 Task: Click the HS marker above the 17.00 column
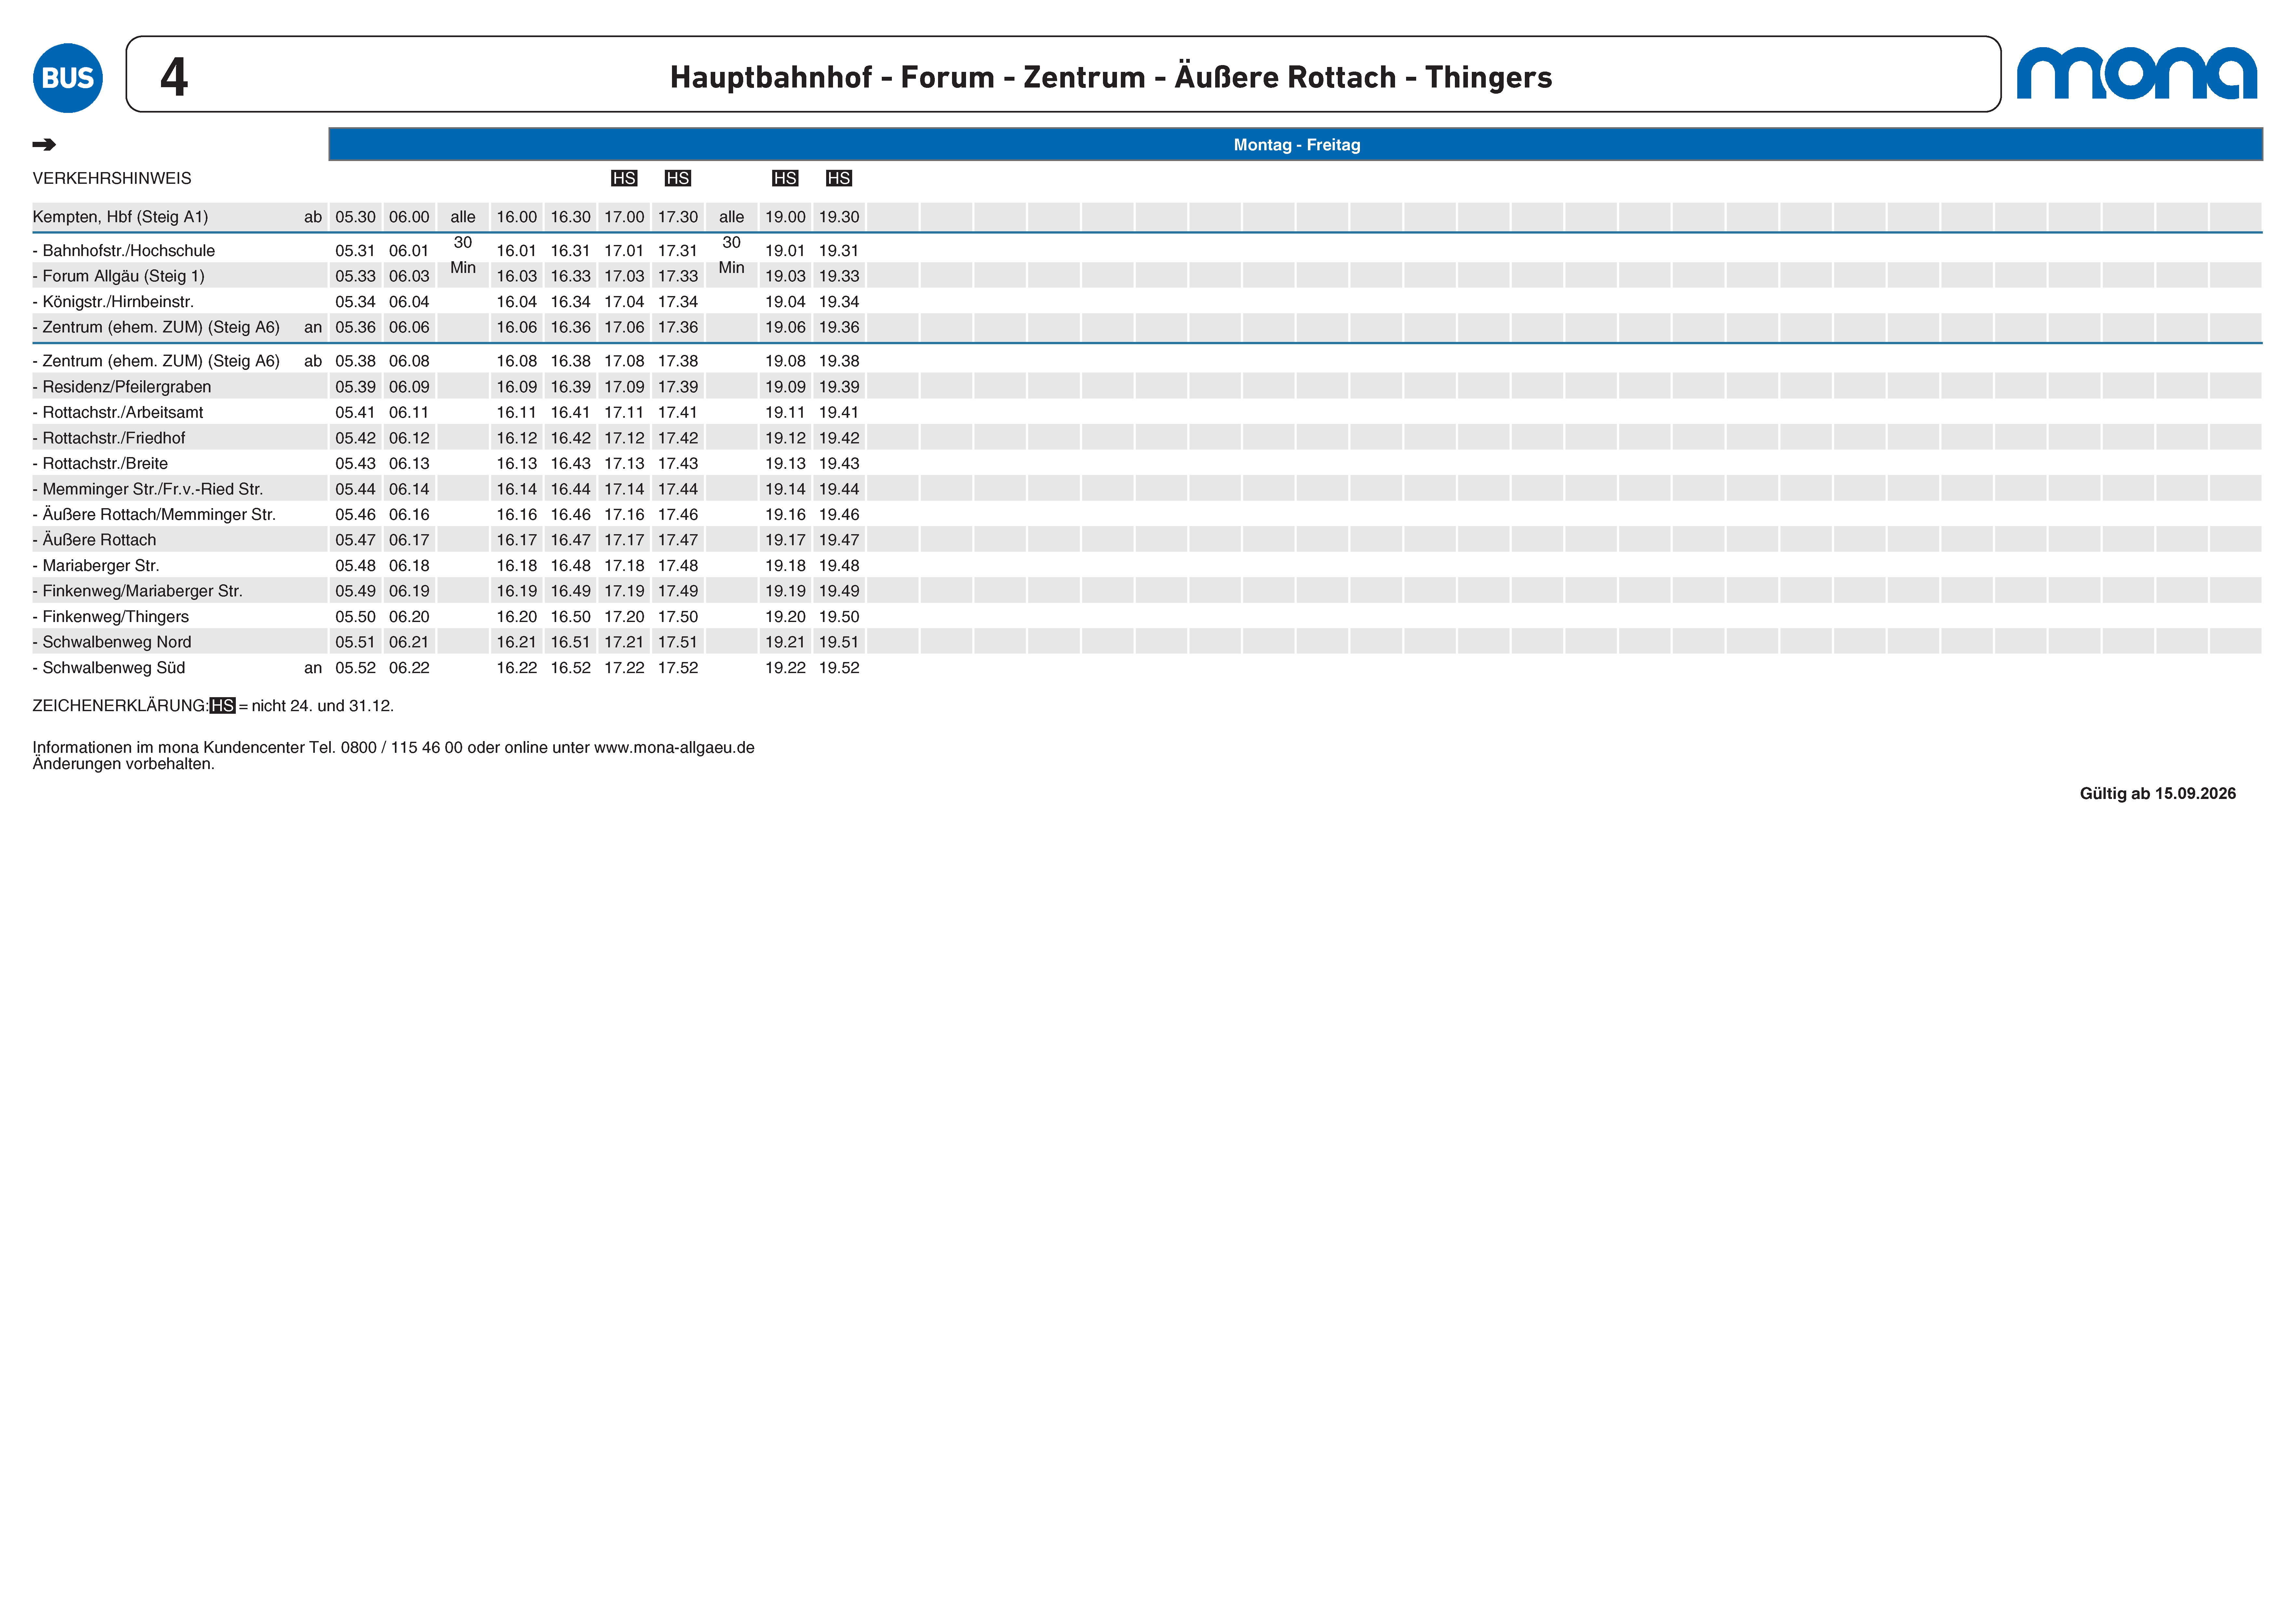tap(624, 178)
